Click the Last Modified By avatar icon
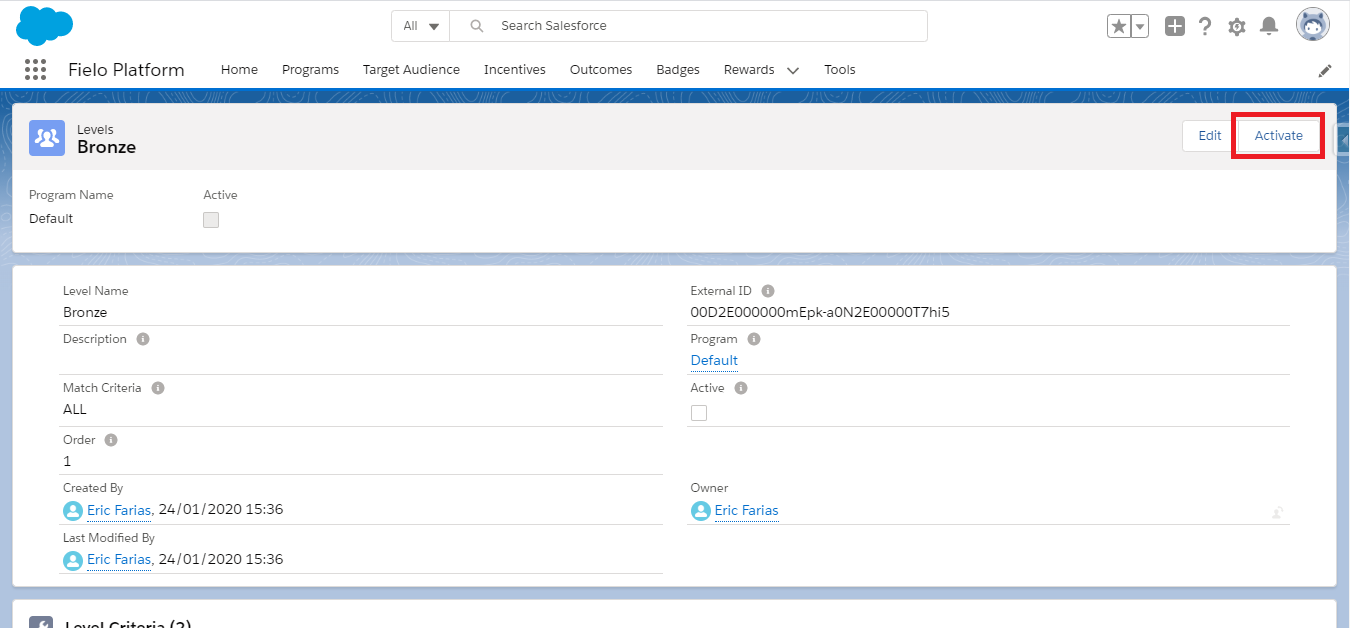 click(x=72, y=560)
